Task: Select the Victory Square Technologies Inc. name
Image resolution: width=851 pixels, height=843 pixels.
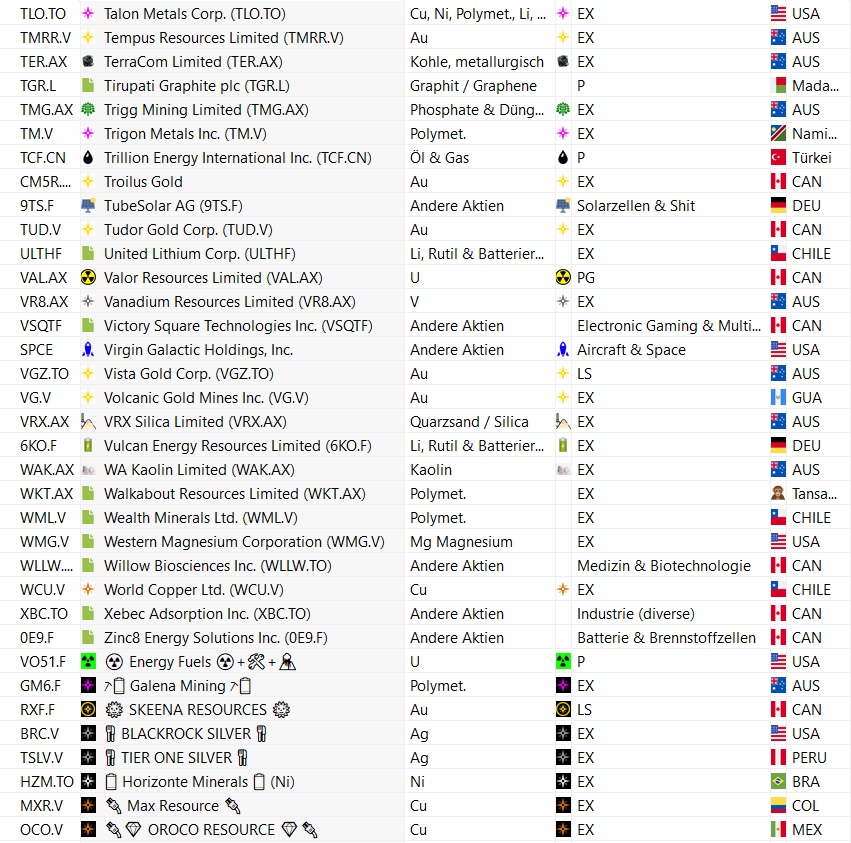Action: pos(238,325)
